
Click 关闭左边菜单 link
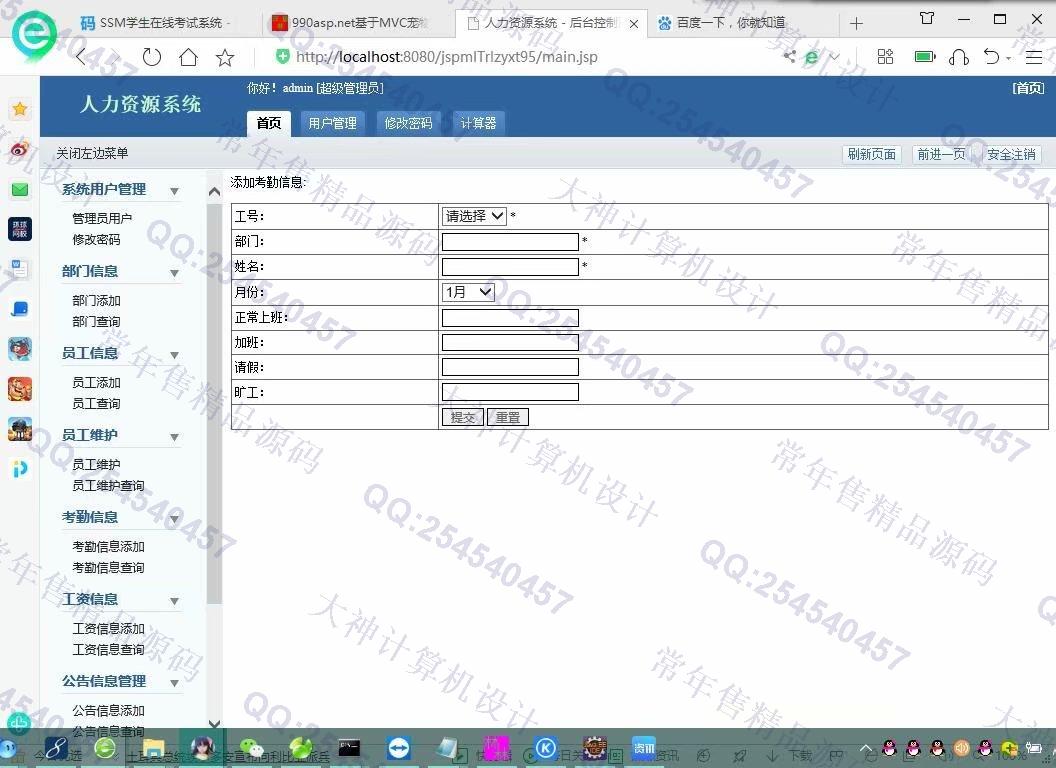92,154
